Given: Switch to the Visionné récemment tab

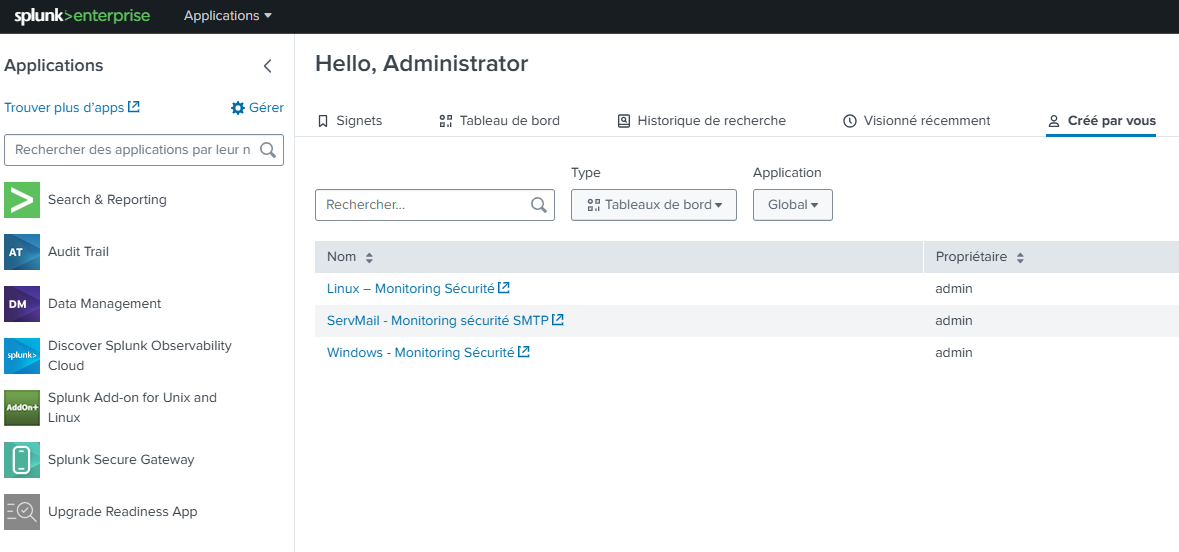Looking at the screenshot, I should 917,120.
